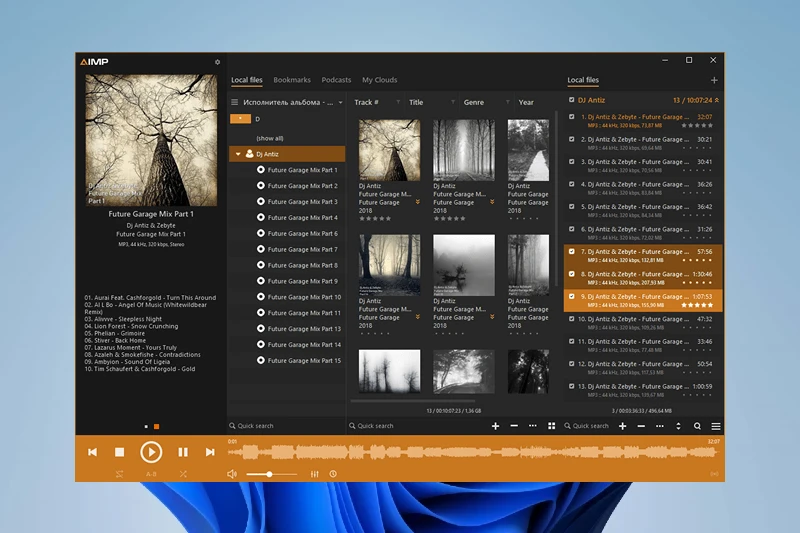Click AIMP logo in title bar
This screenshot has width=800, height=533.
point(94,62)
